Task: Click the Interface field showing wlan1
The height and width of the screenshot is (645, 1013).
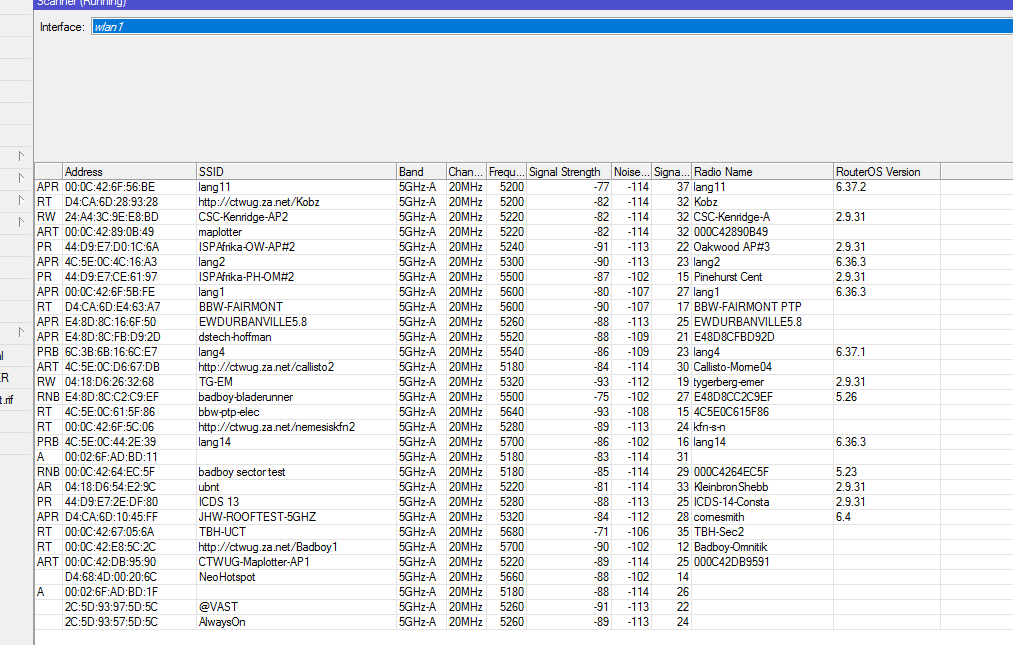Action: (x=550, y=27)
